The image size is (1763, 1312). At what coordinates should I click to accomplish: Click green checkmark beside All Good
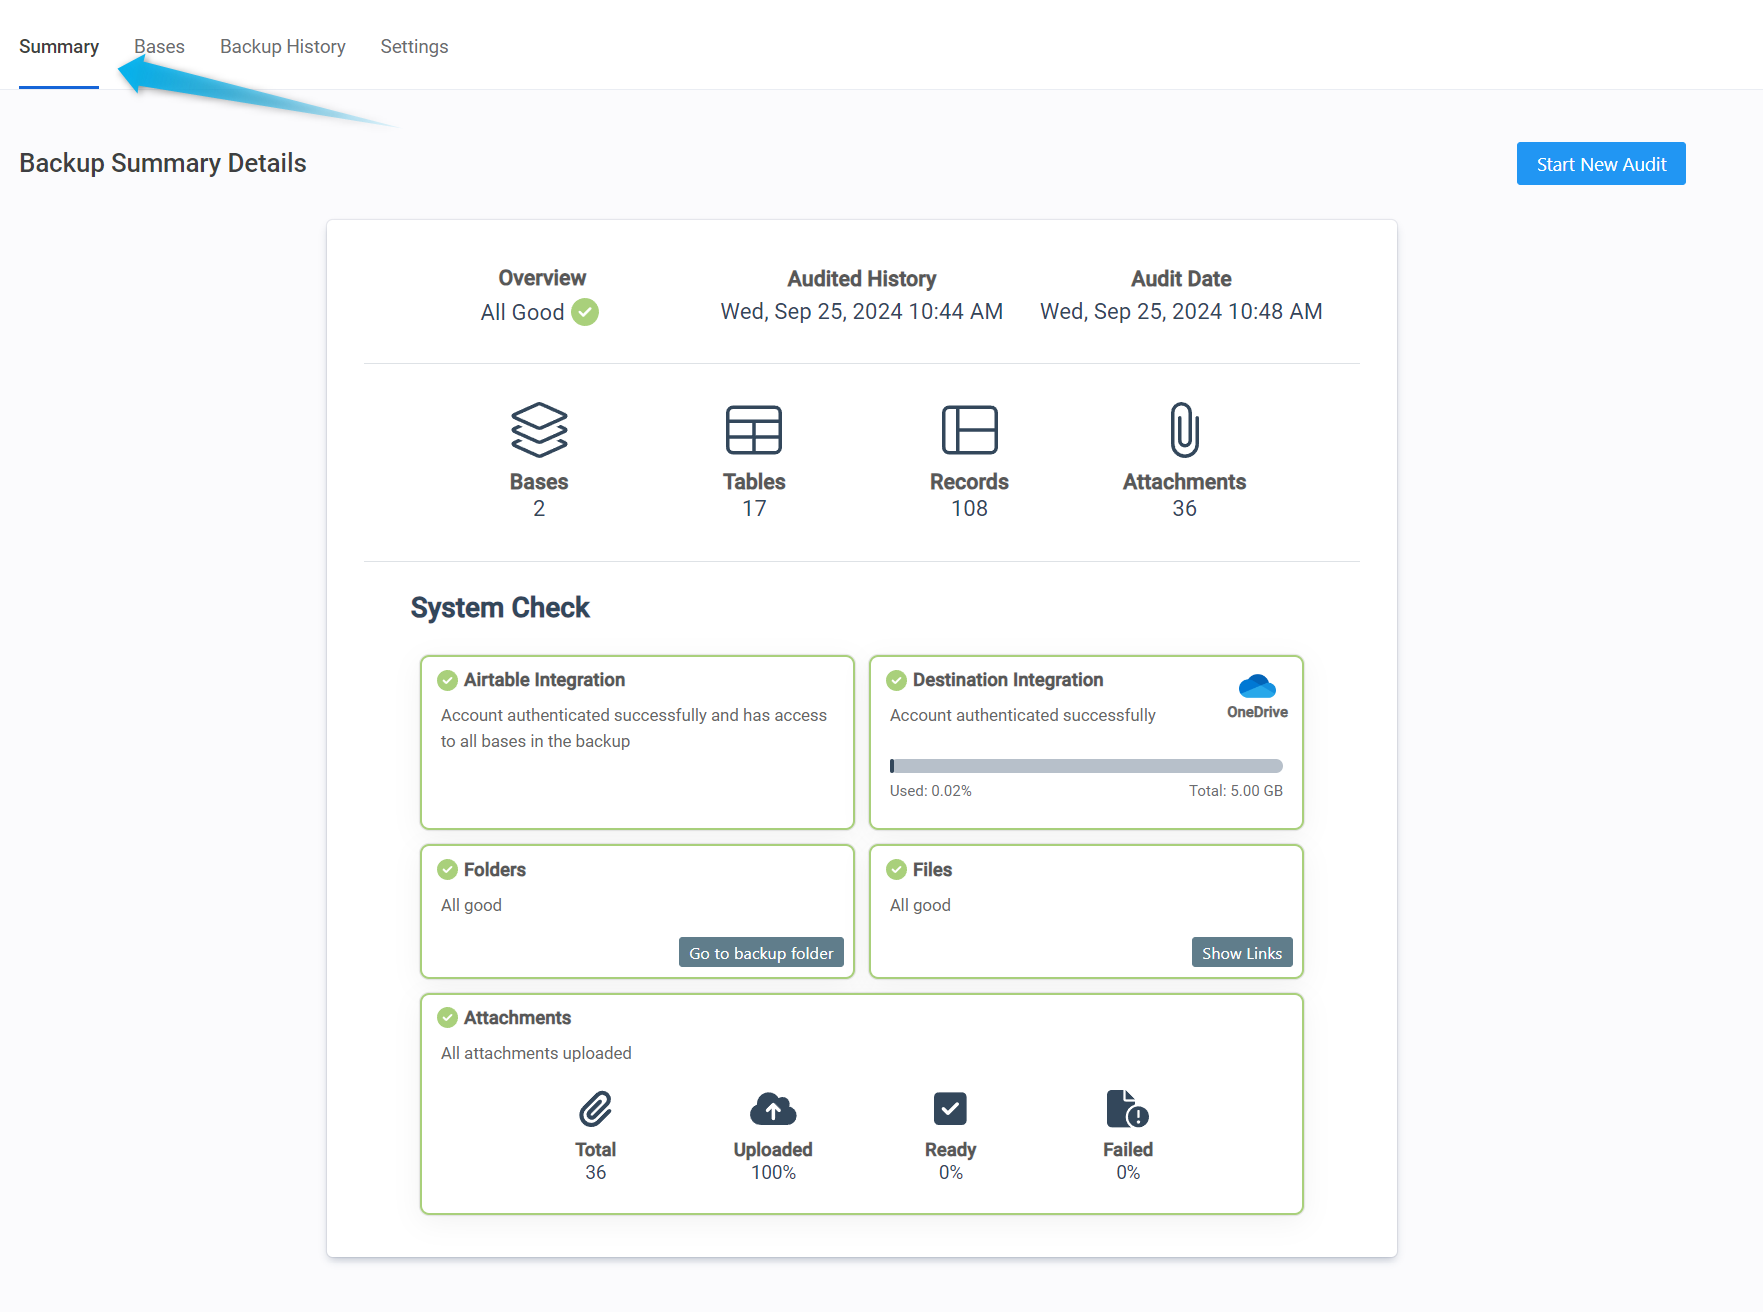click(585, 312)
